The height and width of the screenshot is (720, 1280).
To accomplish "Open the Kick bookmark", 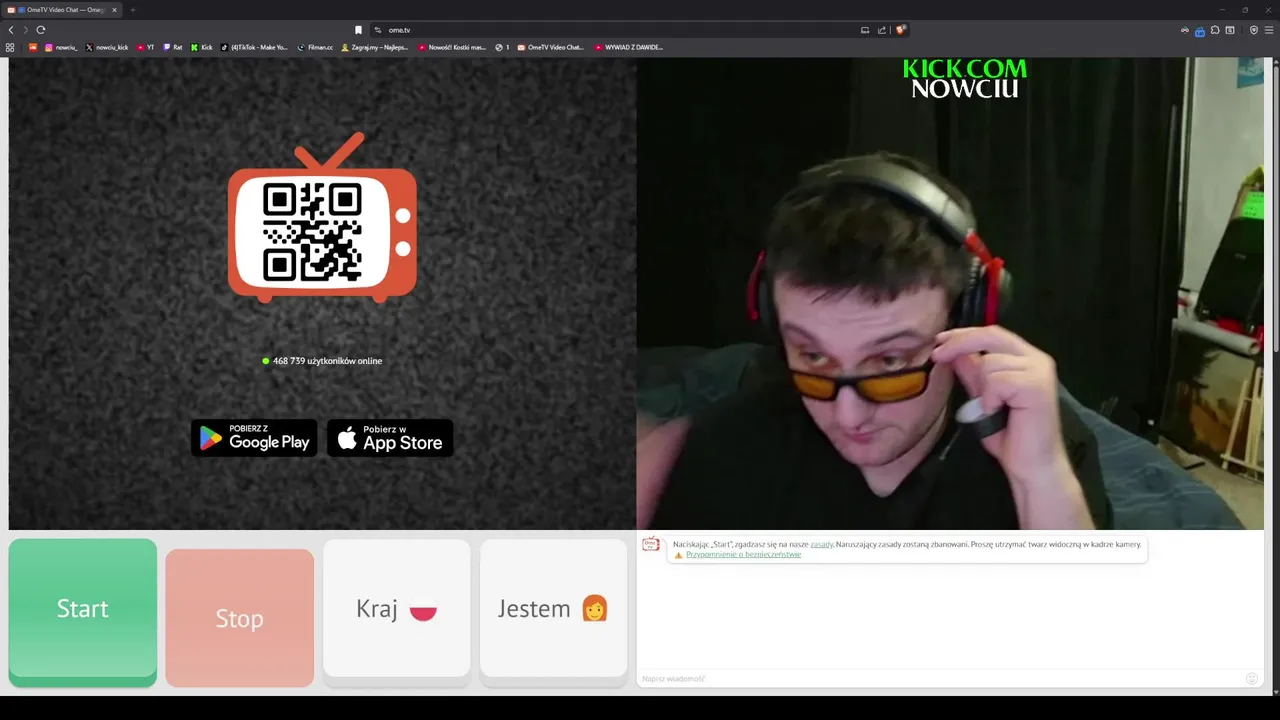I will point(202,47).
